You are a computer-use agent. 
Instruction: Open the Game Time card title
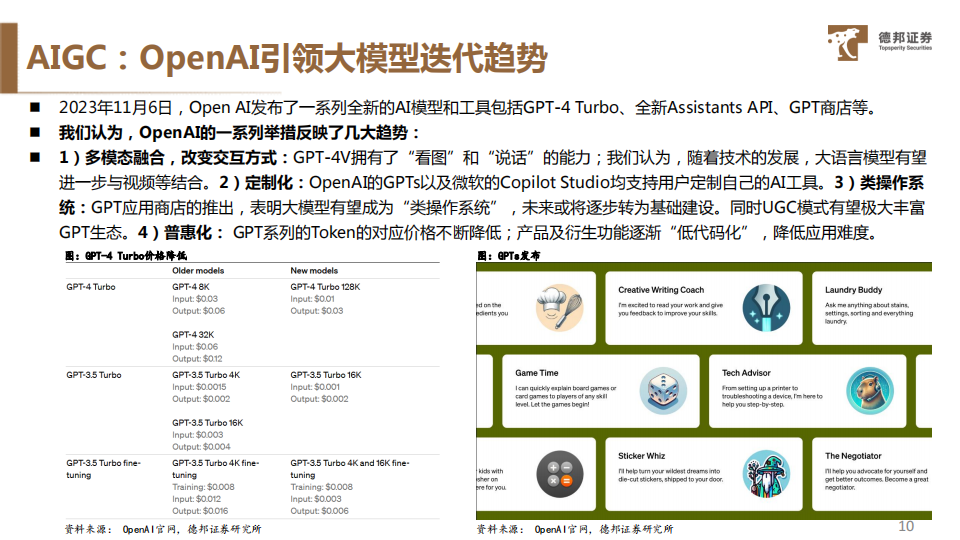click(x=536, y=373)
